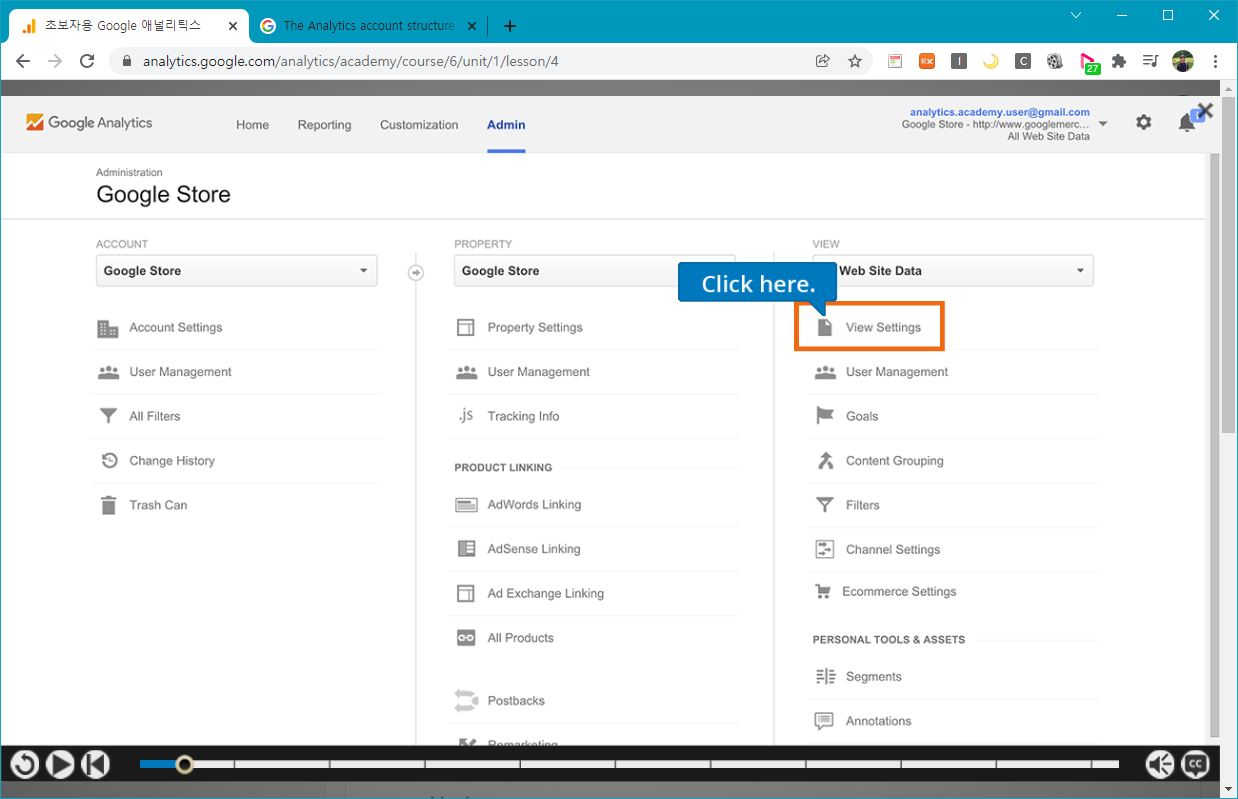Replay the lesson with the circular arrow button

(x=25, y=765)
